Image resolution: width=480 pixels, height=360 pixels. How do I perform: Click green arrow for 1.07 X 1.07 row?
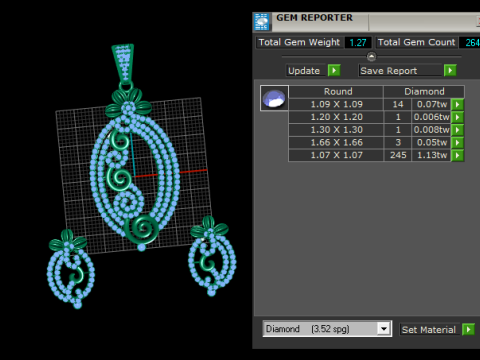tap(457, 155)
